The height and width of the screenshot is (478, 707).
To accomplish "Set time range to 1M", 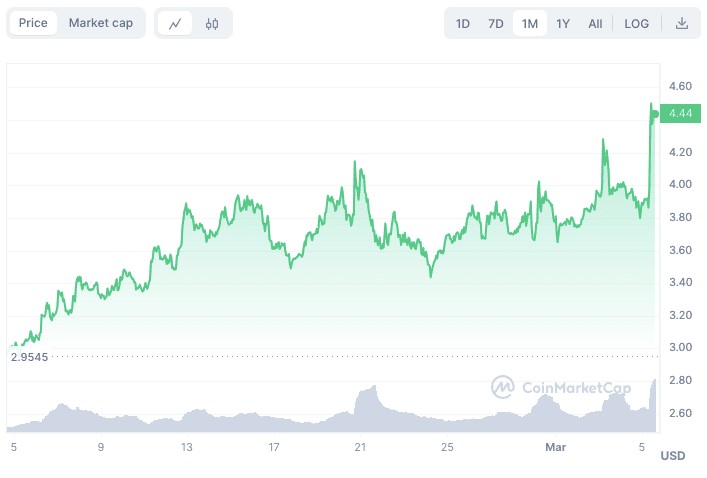I will pos(530,23).
